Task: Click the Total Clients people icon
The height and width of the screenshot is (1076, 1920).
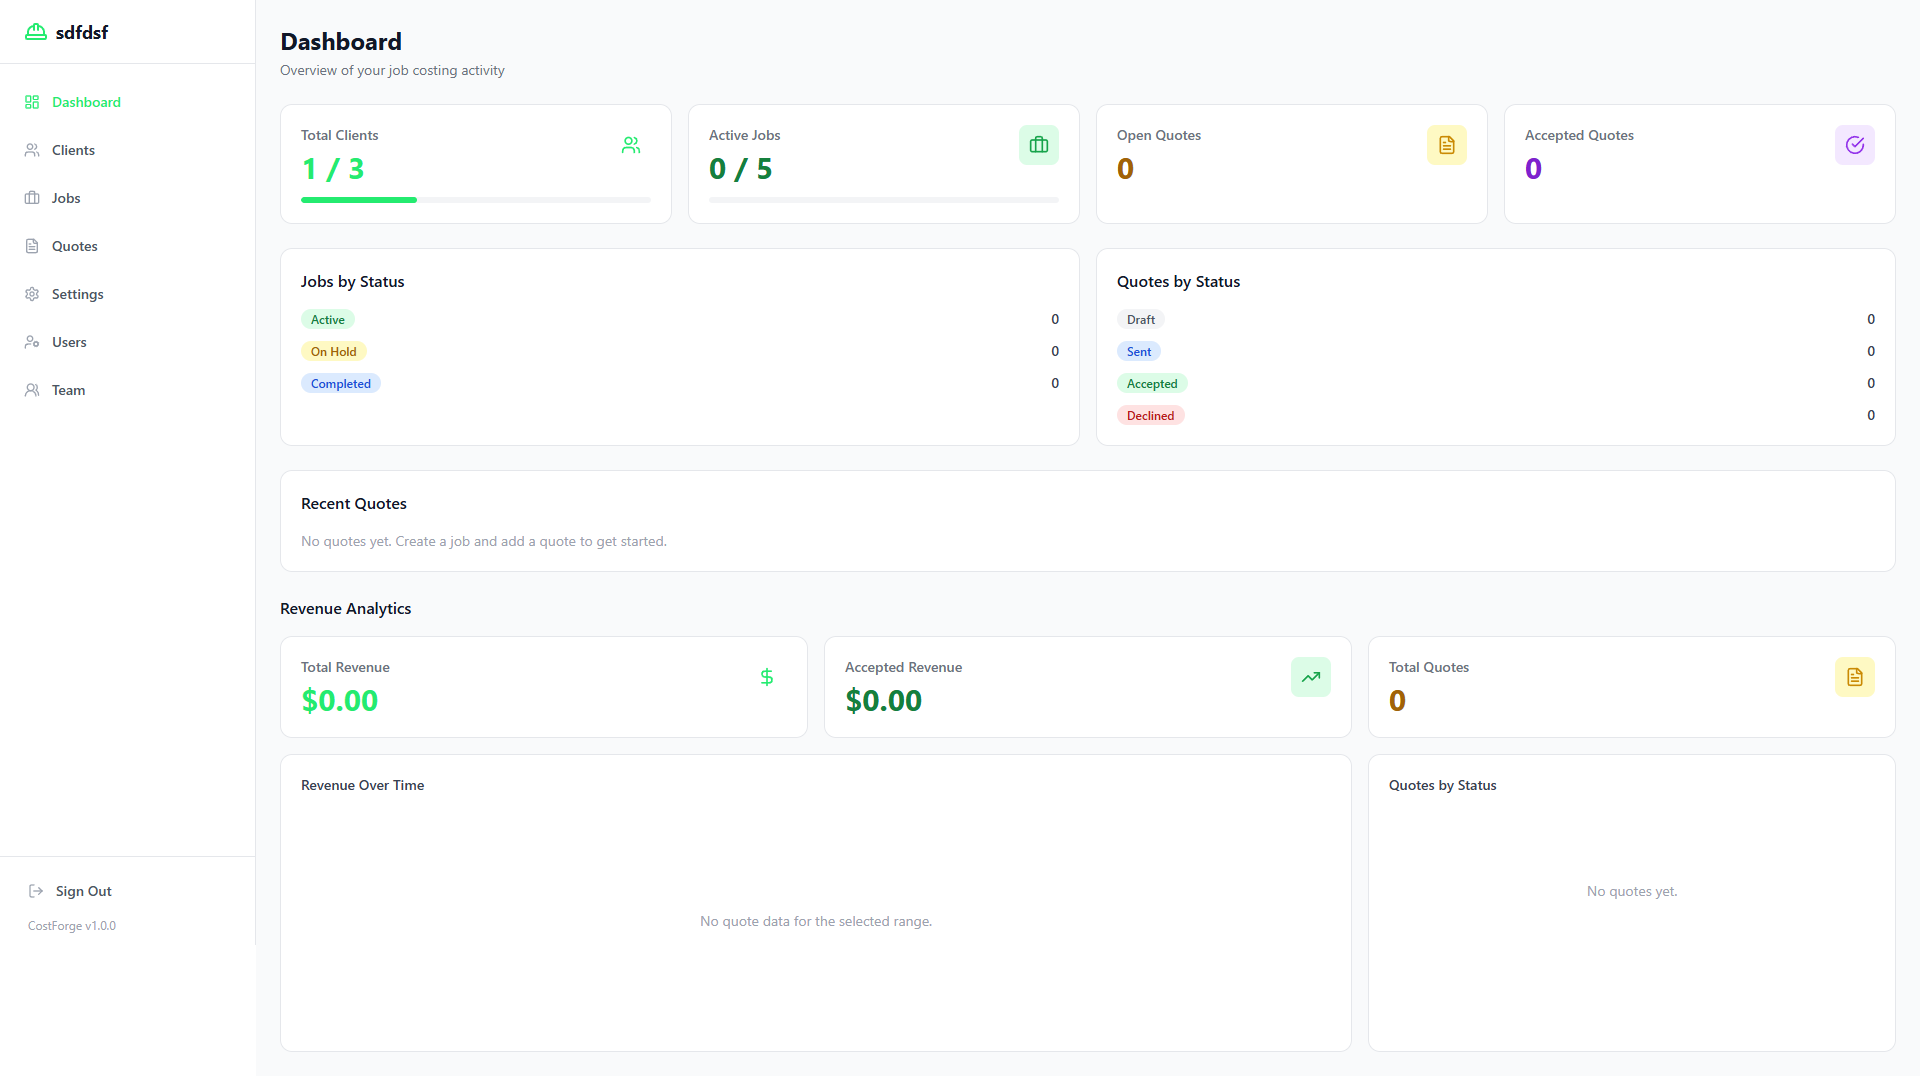Action: pos(631,145)
